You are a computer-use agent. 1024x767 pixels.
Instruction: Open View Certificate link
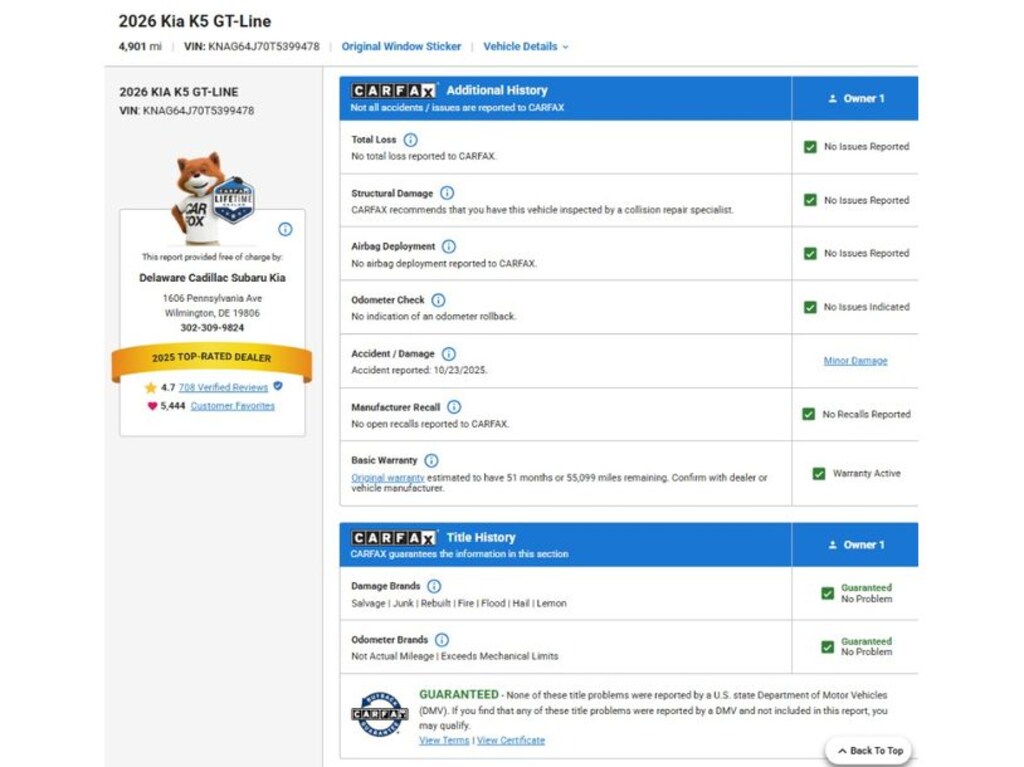(x=511, y=740)
